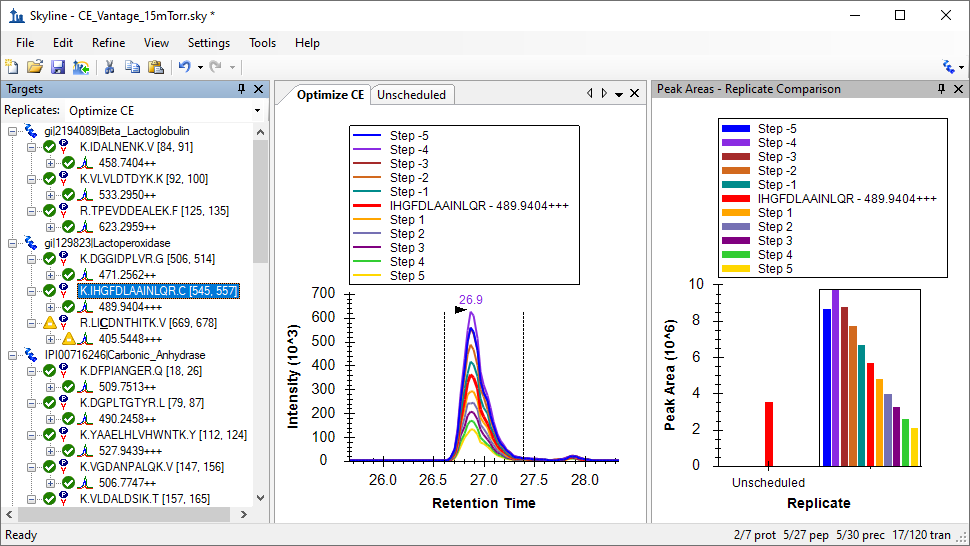Click the tab scroll right arrow
The height and width of the screenshot is (546, 970).
click(604, 93)
